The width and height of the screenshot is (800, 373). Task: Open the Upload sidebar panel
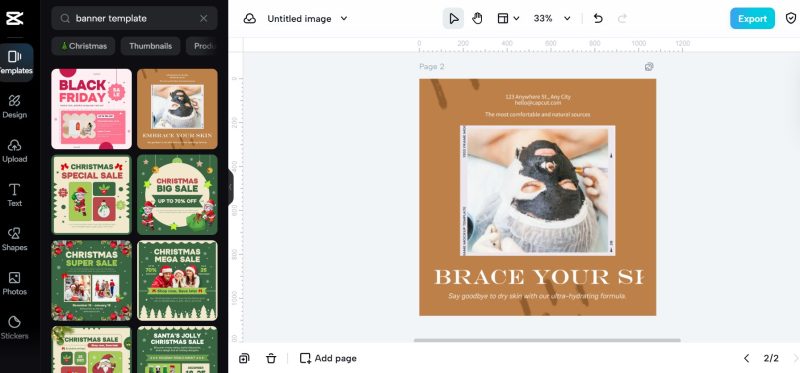click(x=14, y=151)
